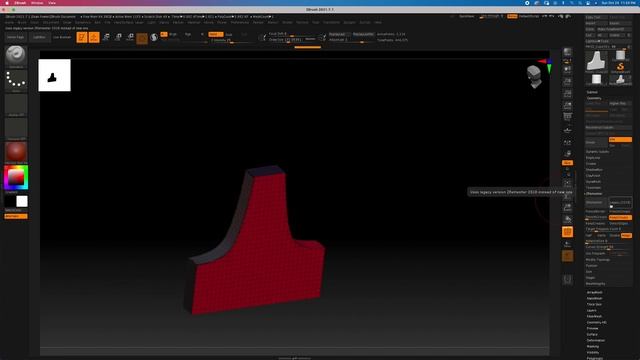Toggle the Zadd button
Screen dimensions: 640x360
(x=216, y=34)
